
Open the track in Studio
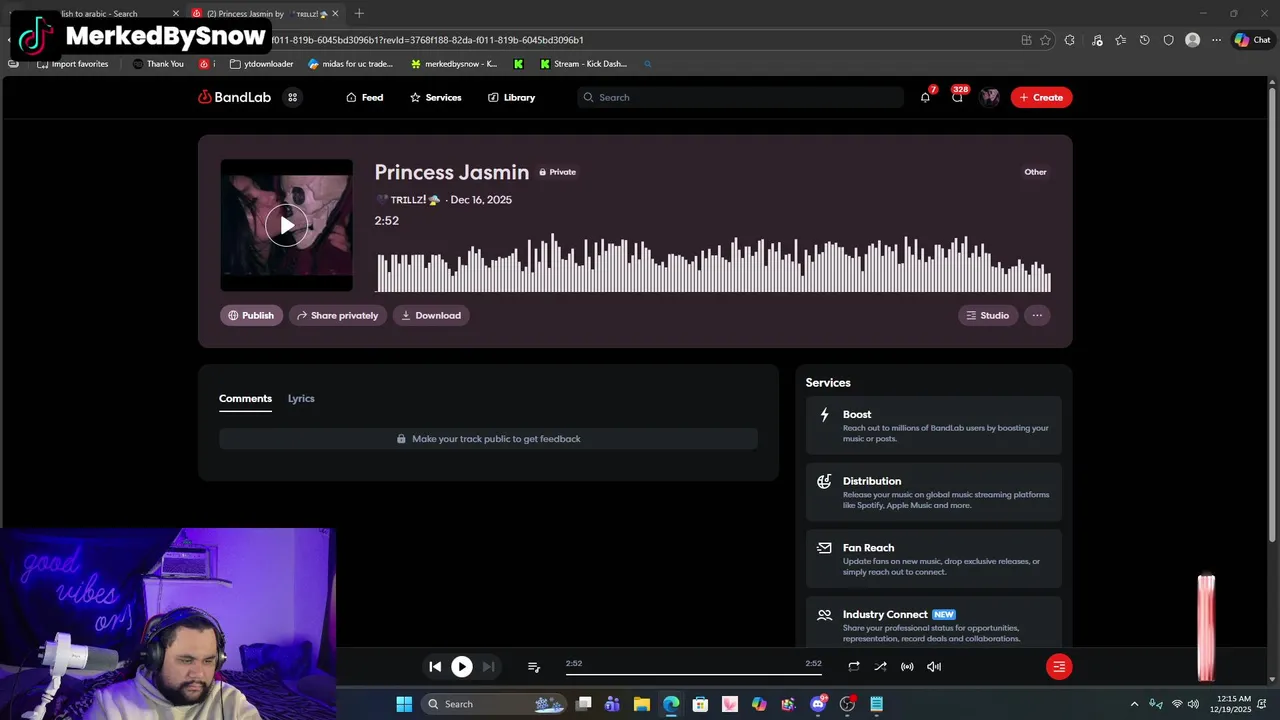click(988, 315)
